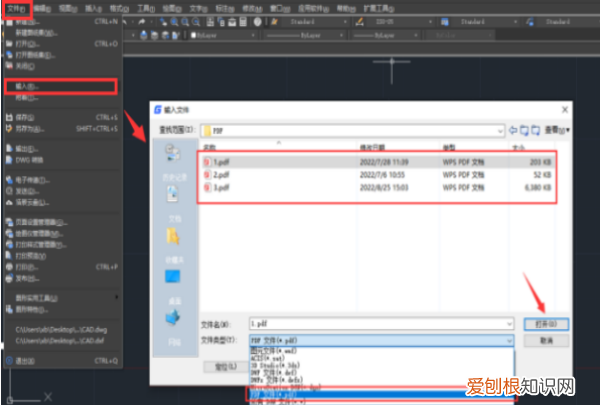Choose DWG convert entry in File menu
600x405 pixels.
click(x=62, y=160)
